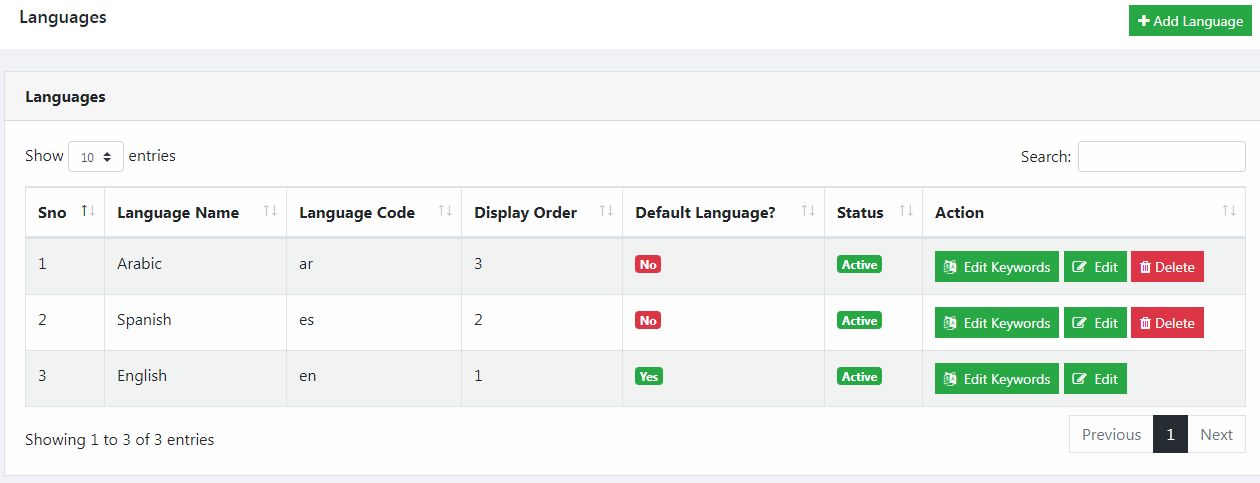Viewport: 1260px width, 483px height.
Task: Edit the Spanish language row
Action: click(1095, 323)
